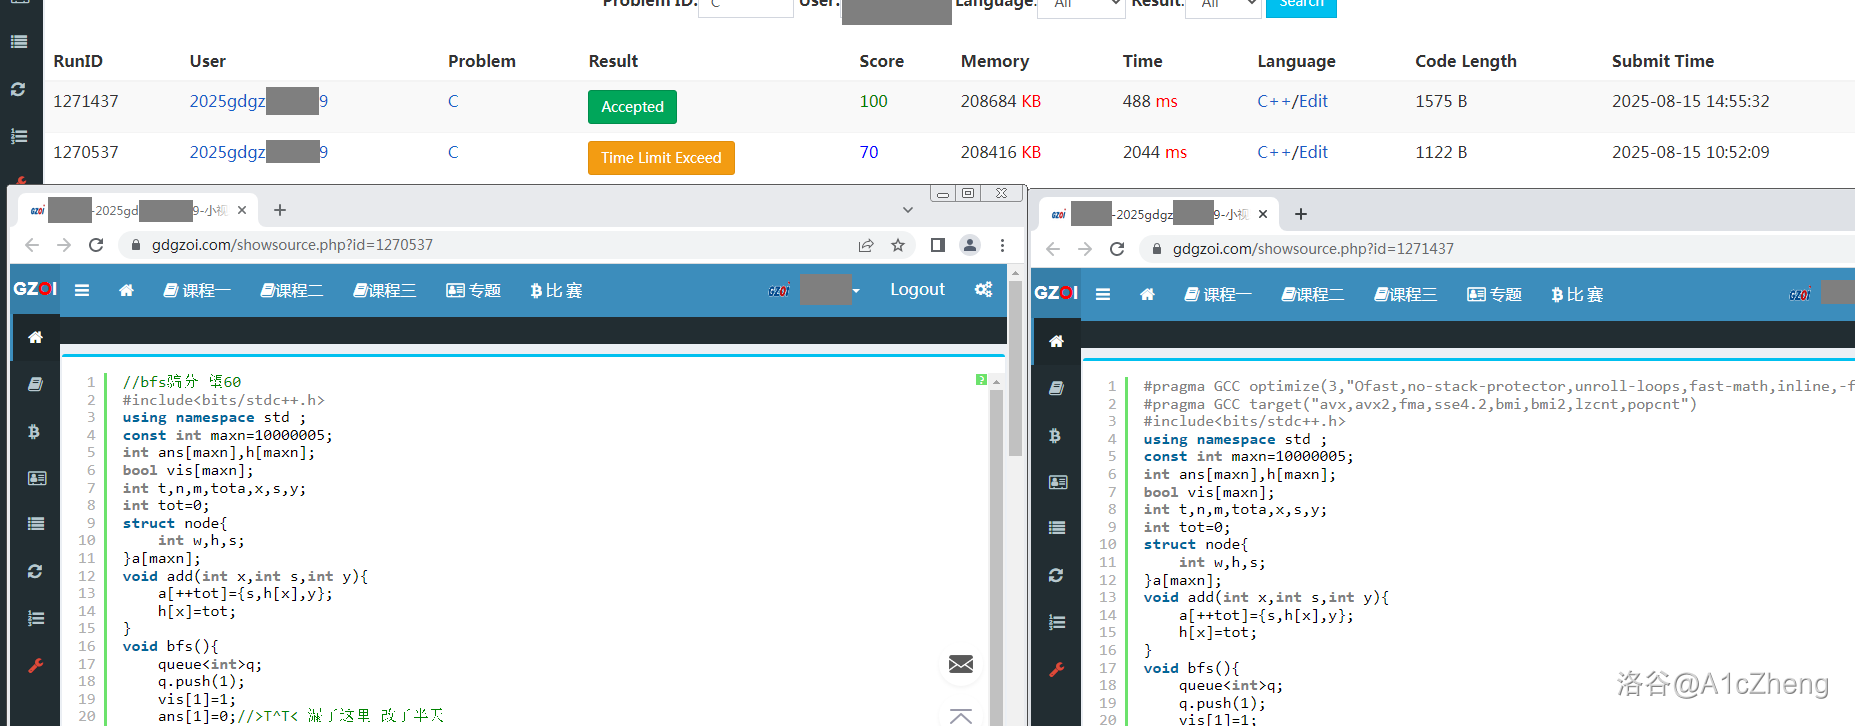Screen dimensions: 1855x726
Task: Reload the showsource id=1271437 page
Action: [1117, 249]
